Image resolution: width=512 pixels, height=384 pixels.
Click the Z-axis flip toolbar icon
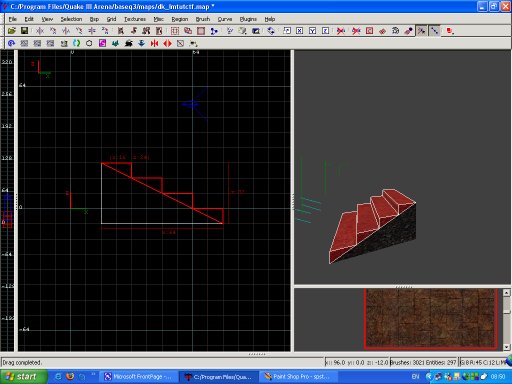92,31
